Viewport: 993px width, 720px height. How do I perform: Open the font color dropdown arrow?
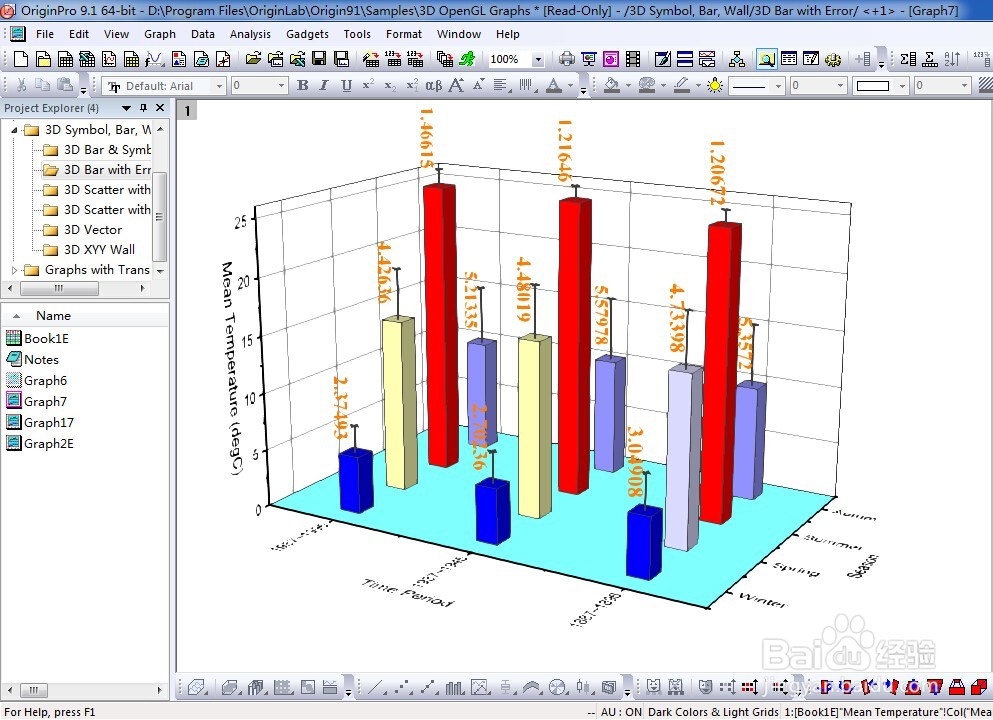click(571, 85)
